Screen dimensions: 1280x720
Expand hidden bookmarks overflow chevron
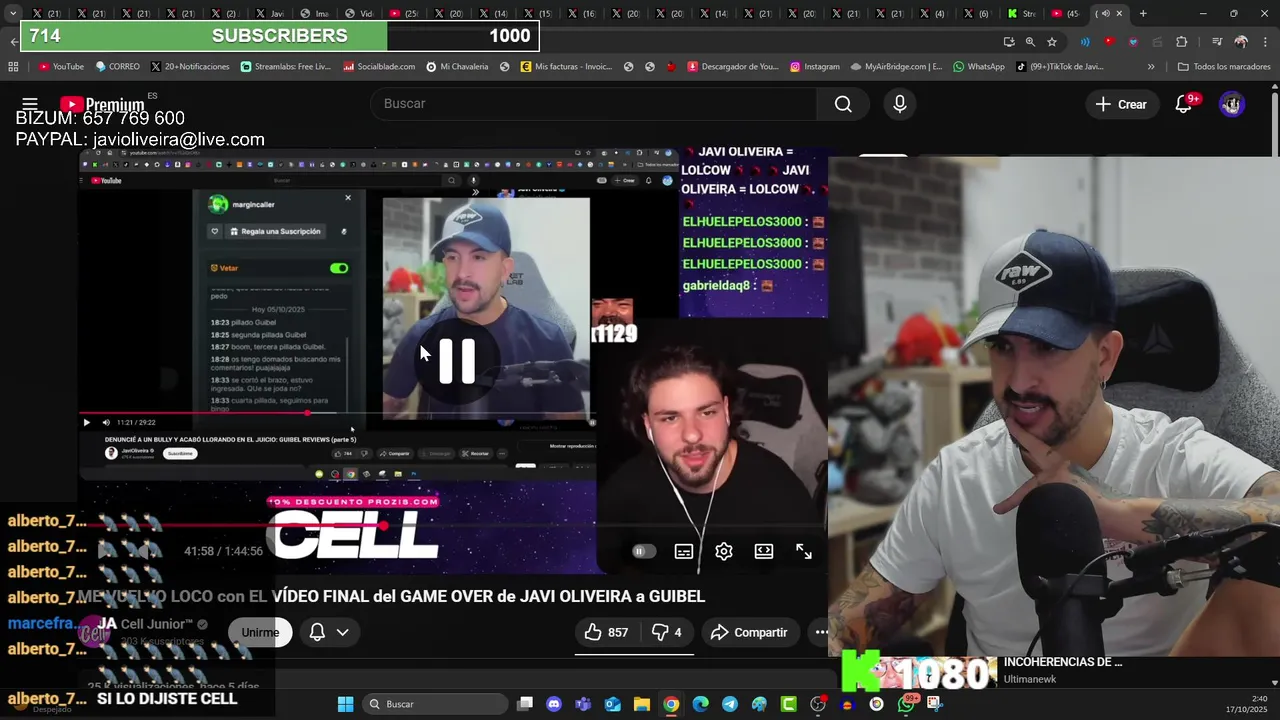click(x=1151, y=66)
